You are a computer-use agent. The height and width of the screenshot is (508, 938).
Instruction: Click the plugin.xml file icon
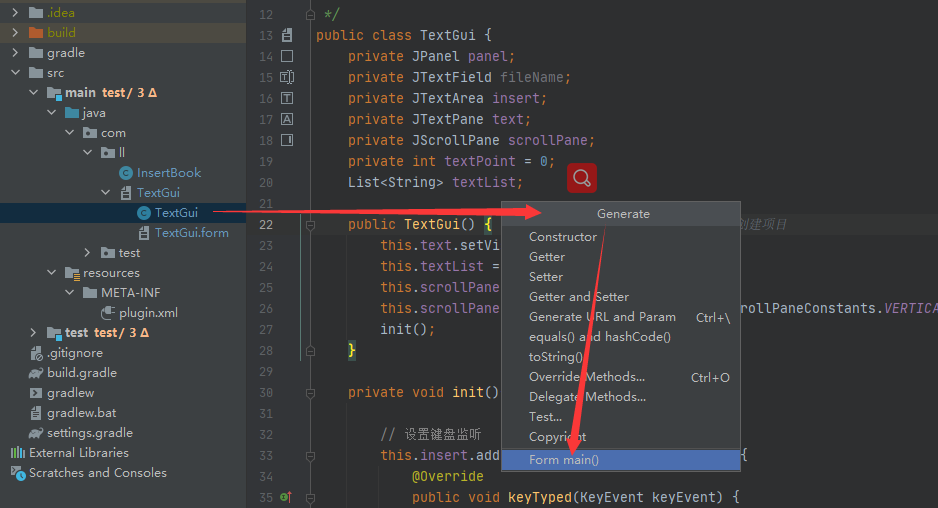(108, 312)
